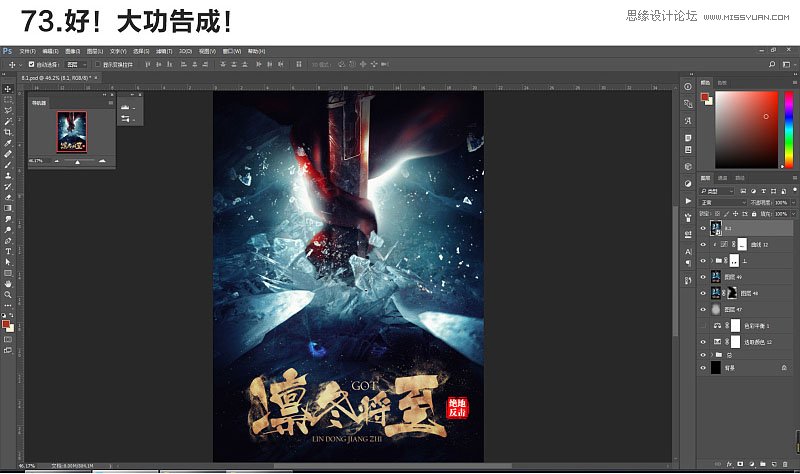This screenshot has height=474, width=800.
Task: Open the Edit menu
Action: pos(50,51)
